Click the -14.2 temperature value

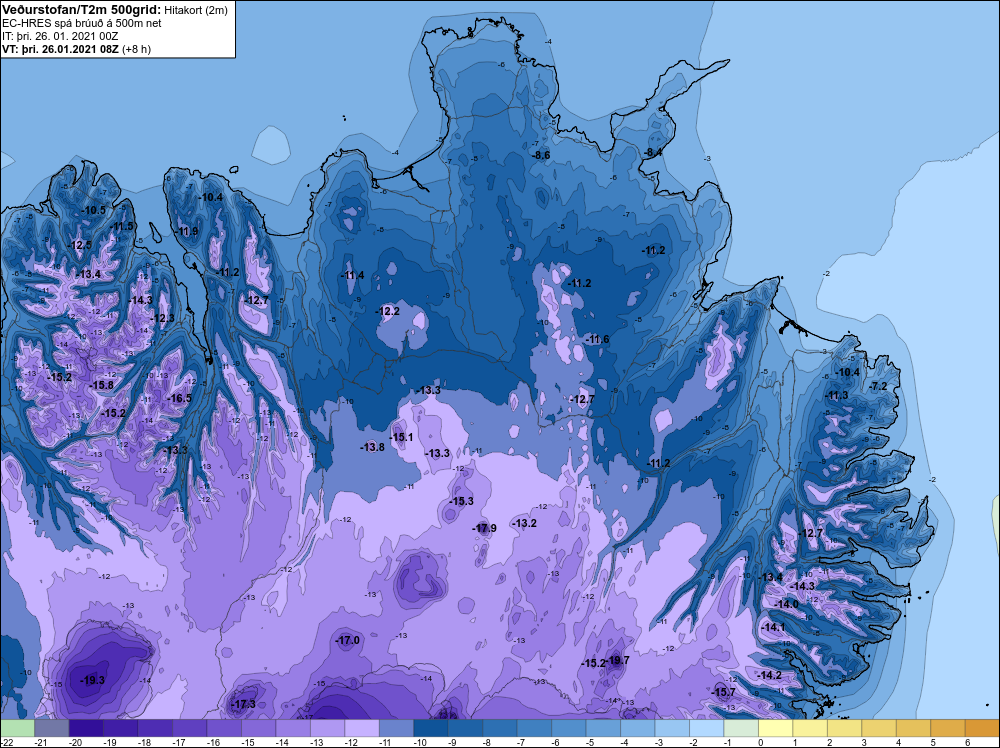click(x=769, y=675)
